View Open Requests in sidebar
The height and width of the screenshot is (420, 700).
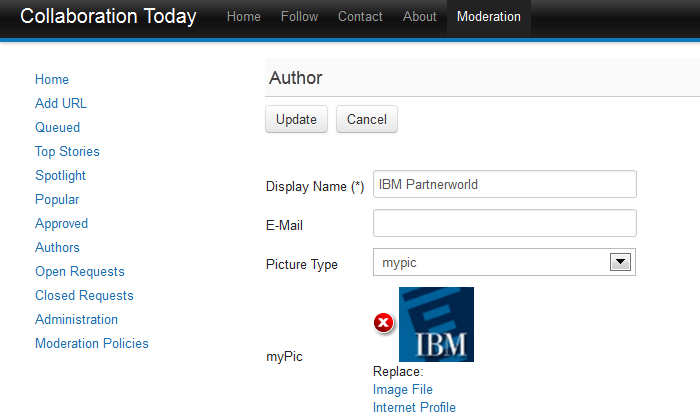(80, 272)
